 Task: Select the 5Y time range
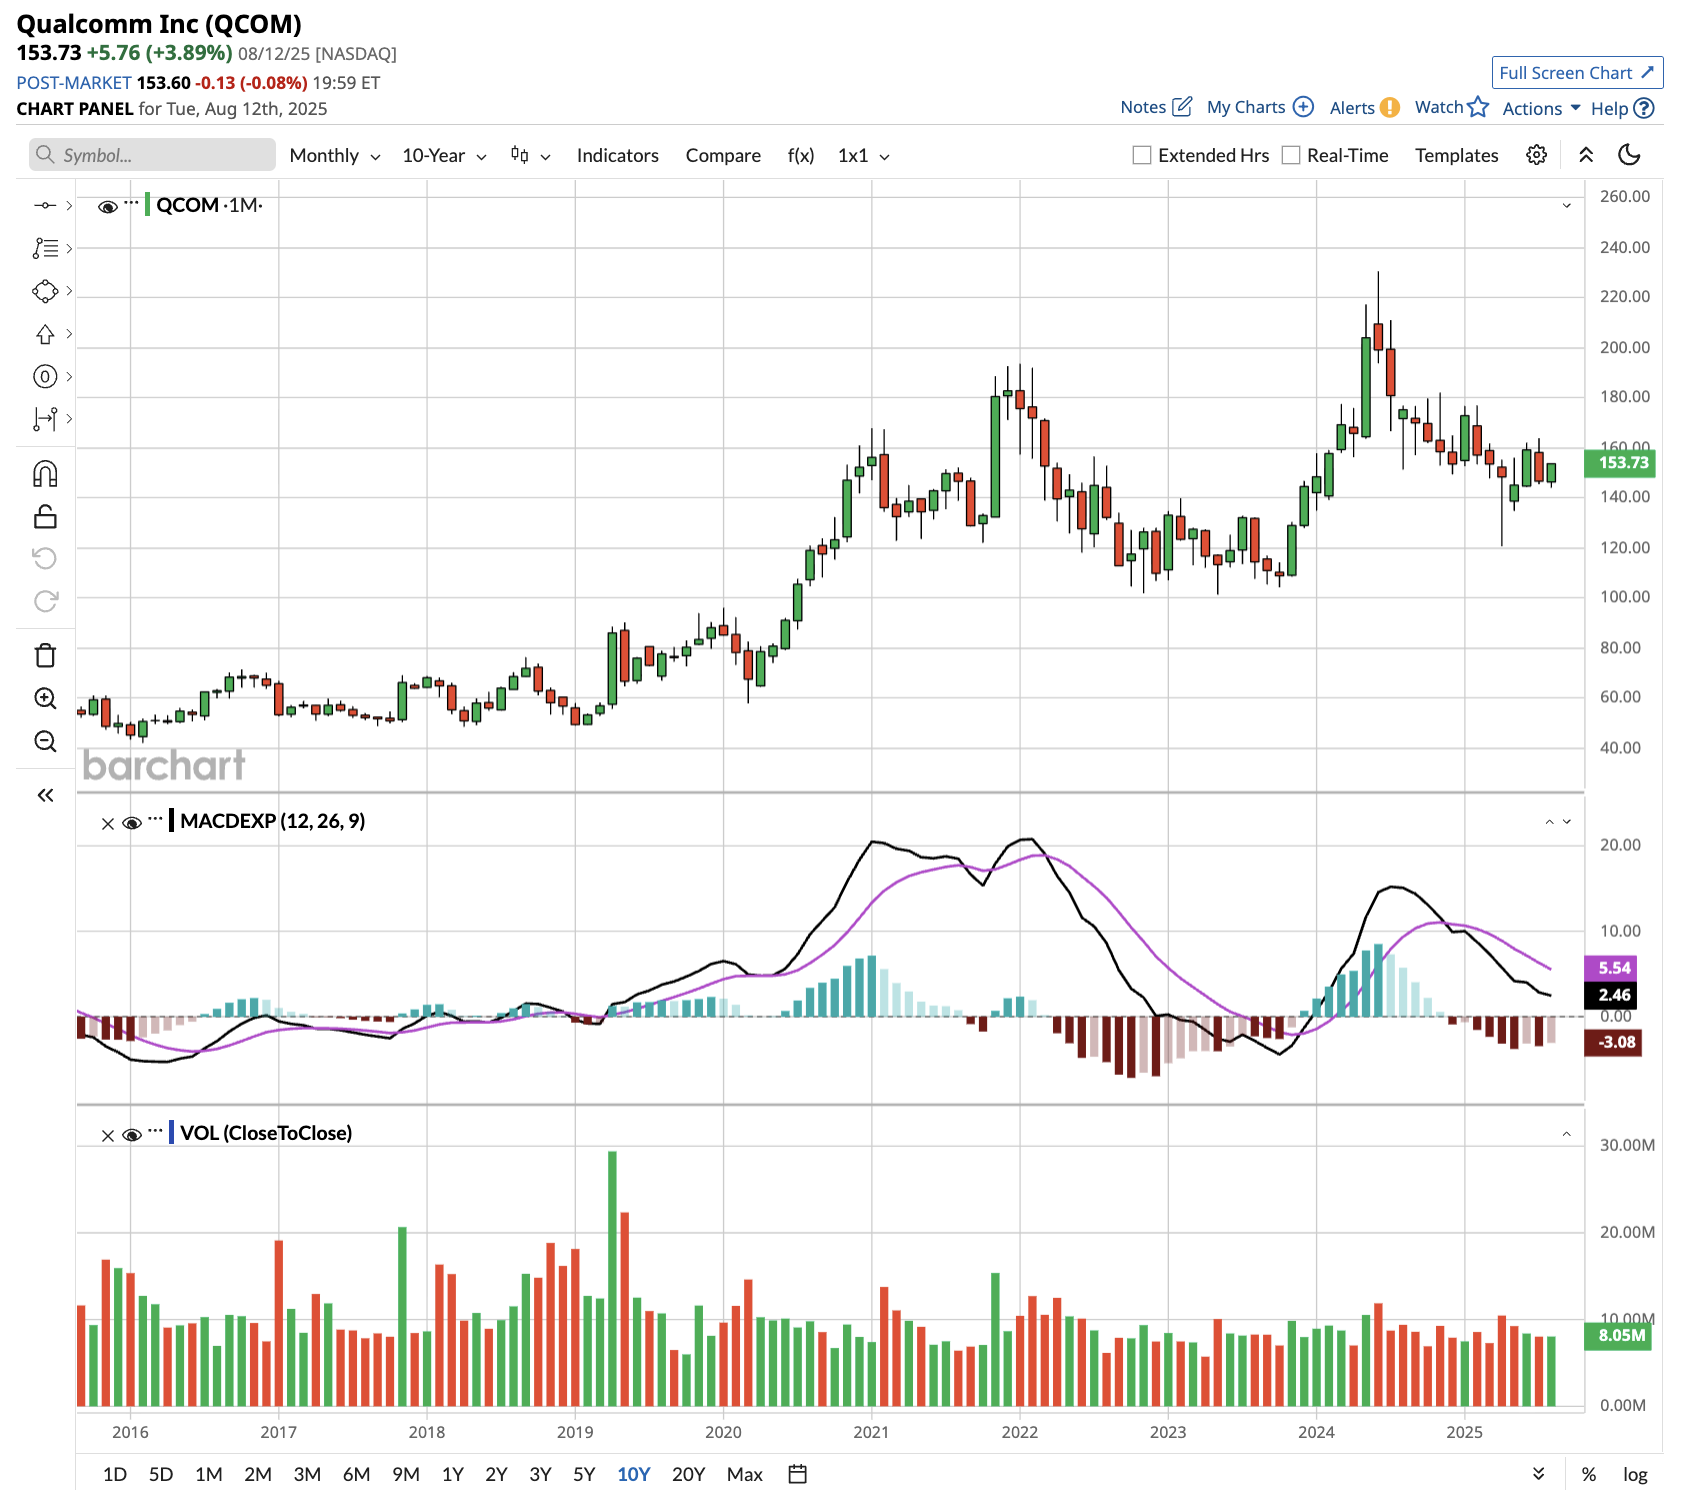coord(584,1474)
